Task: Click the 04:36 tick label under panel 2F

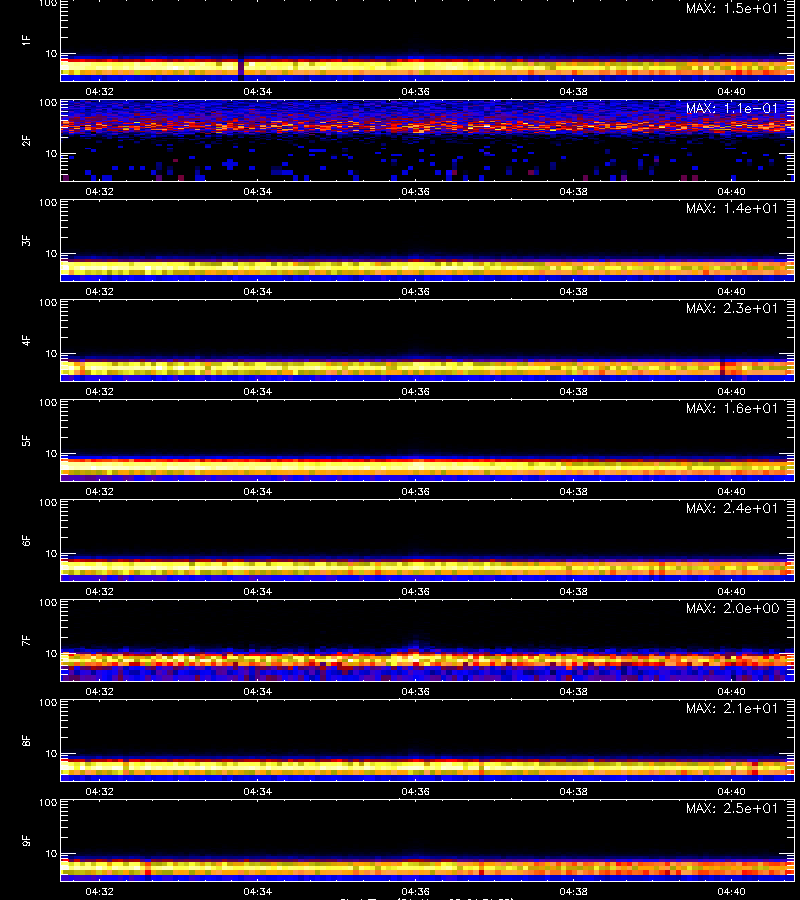Action: click(x=415, y=191)
